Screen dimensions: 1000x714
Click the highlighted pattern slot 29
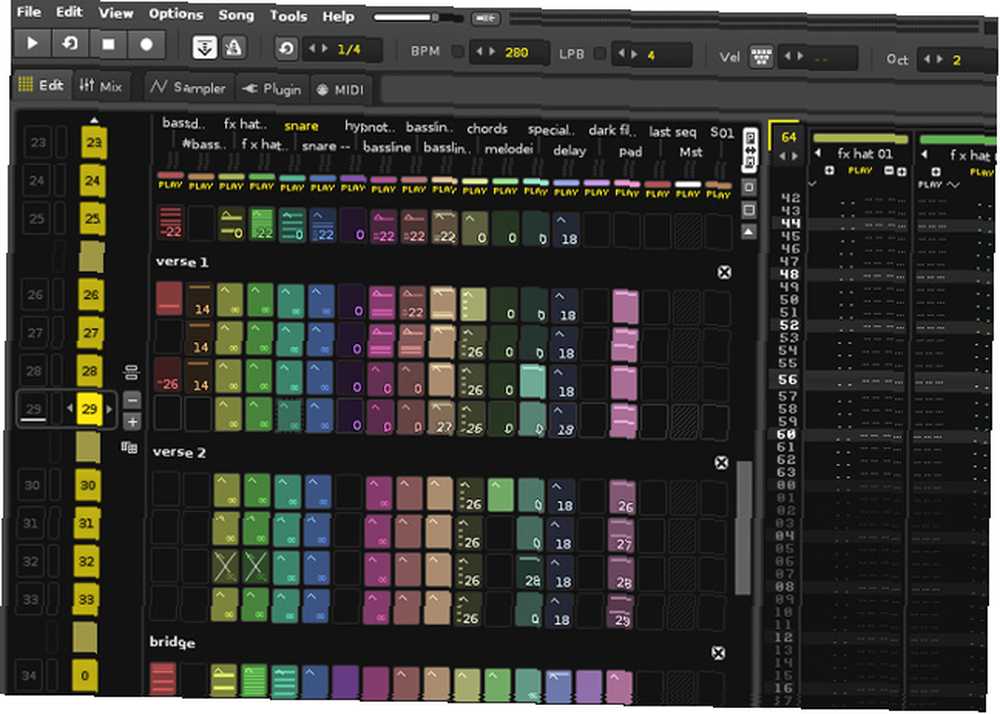point(89,409)
